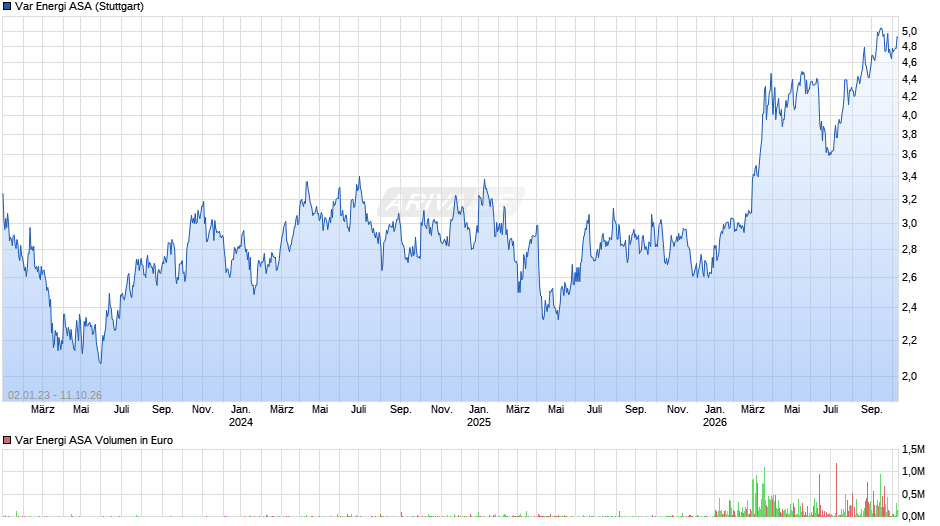Click the price axis label "4,6"

tap(909, 62)
